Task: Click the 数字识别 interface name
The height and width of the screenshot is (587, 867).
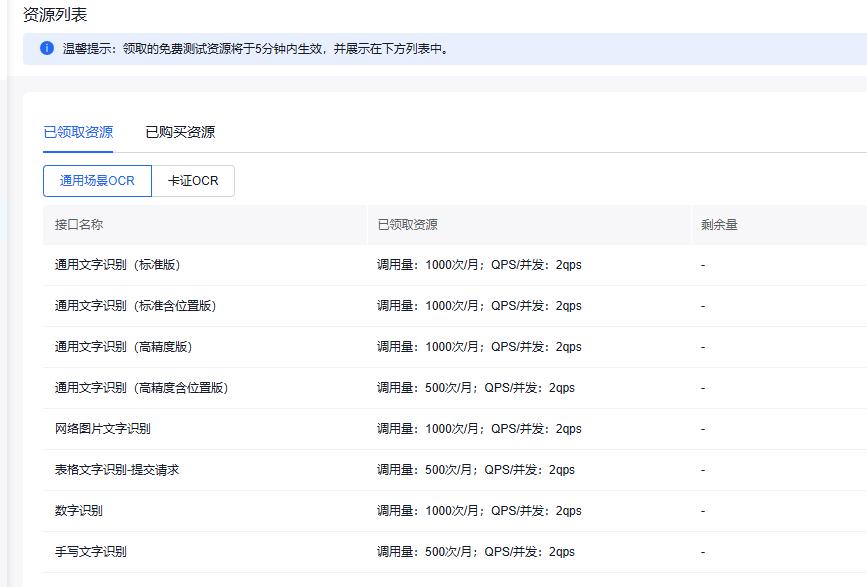Action: pos(78,511)
